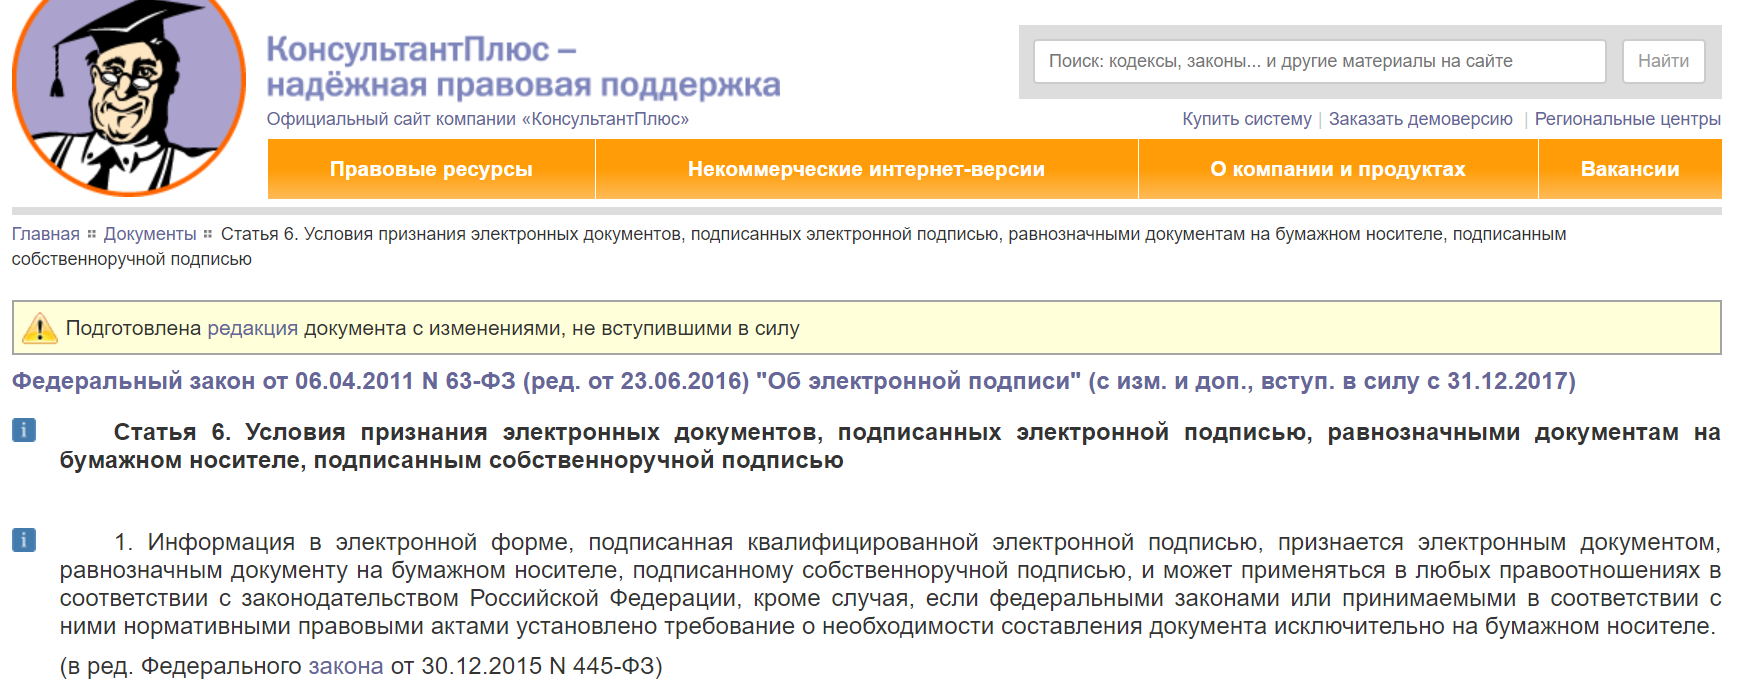
Task: Click the yellow warning triangle icon
Action: point(40,328)
